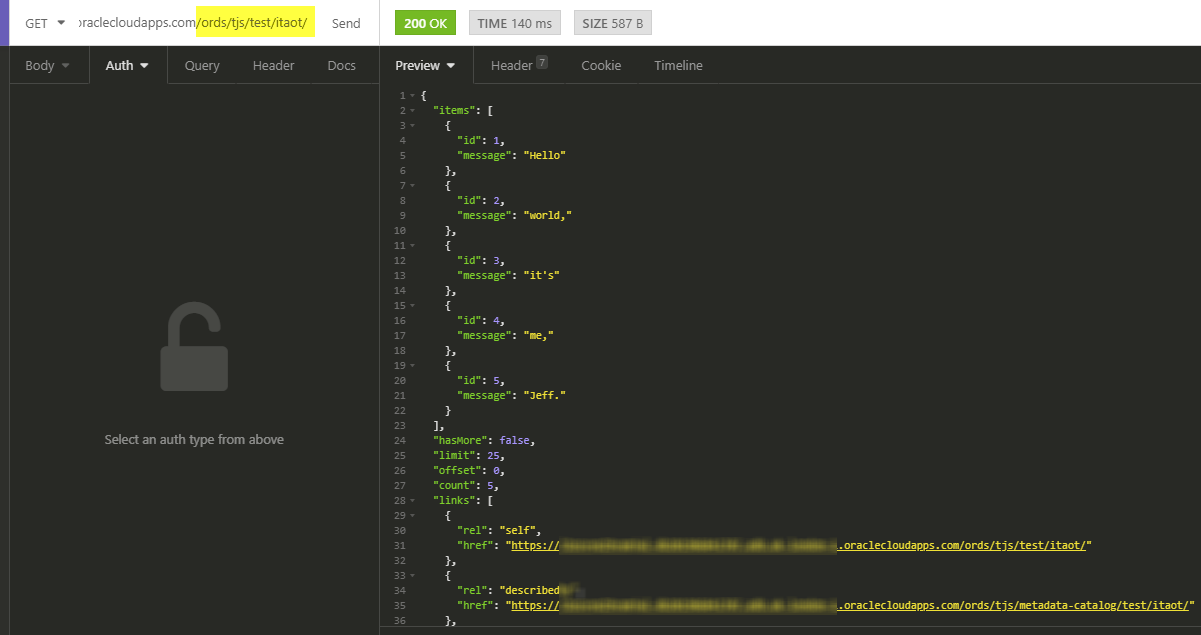Click the "count": 5 line
This screenshot has width=1201, height=635.
tap(466, 485)
